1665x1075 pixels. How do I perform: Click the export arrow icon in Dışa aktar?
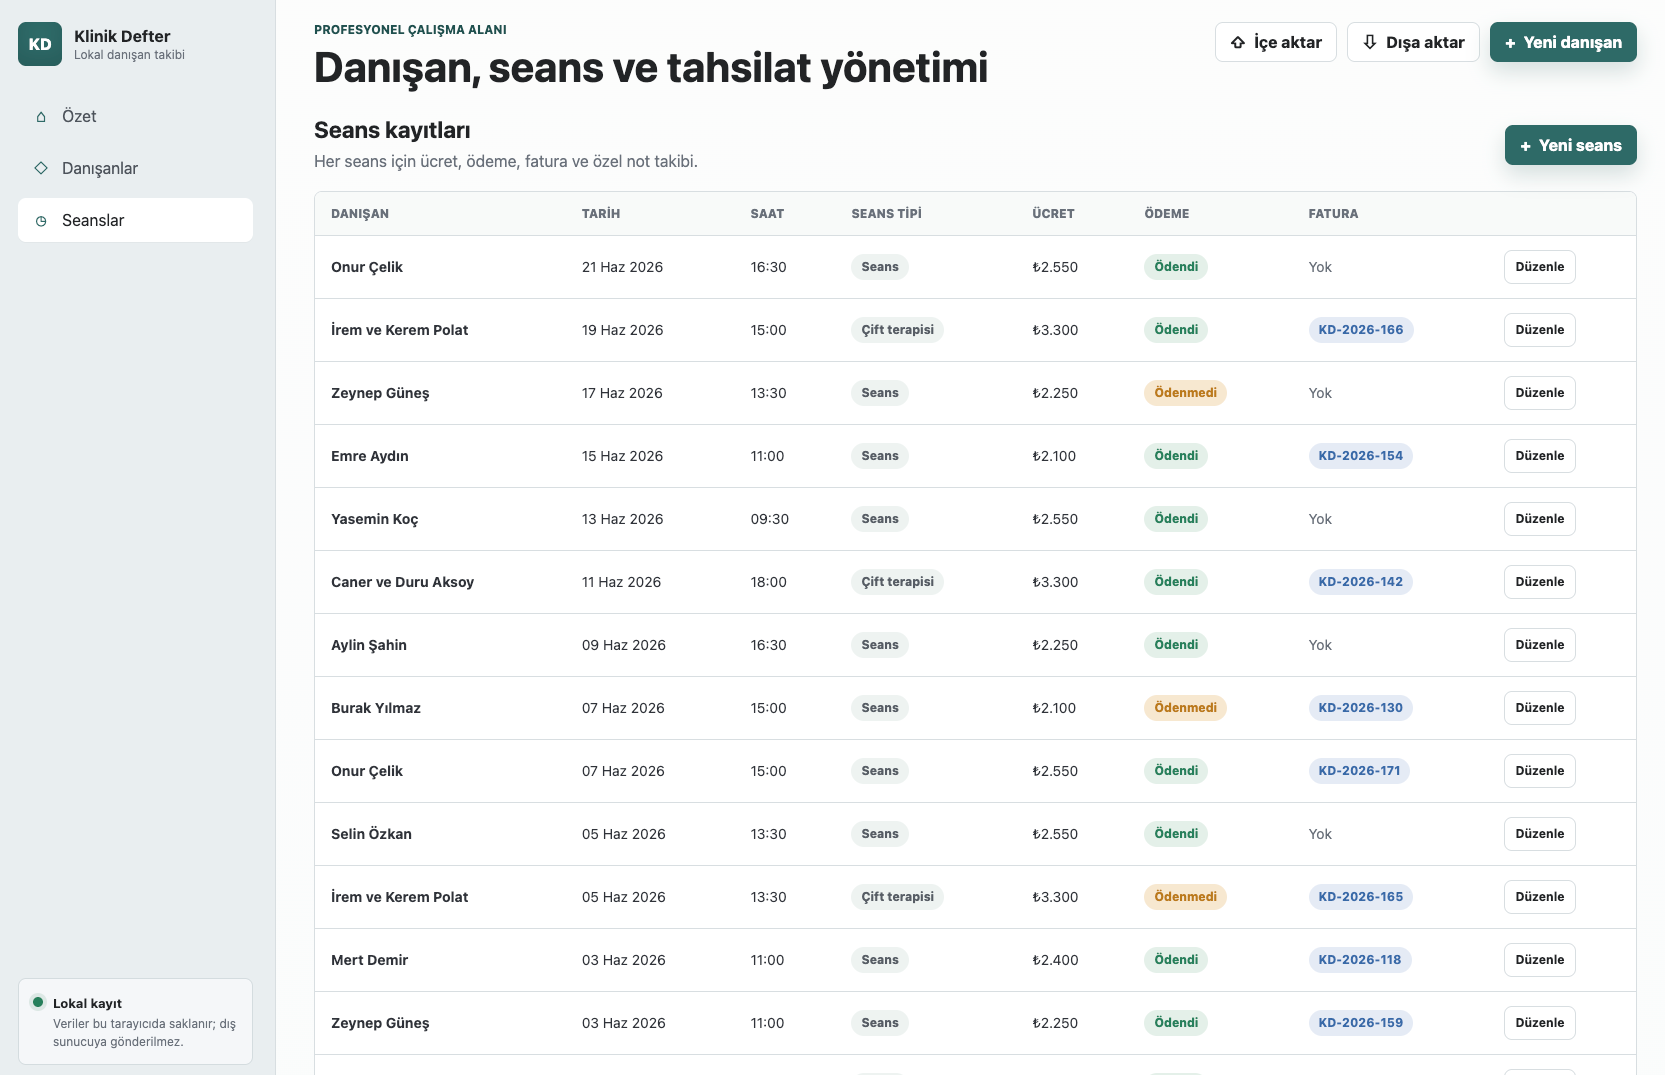1370,42
